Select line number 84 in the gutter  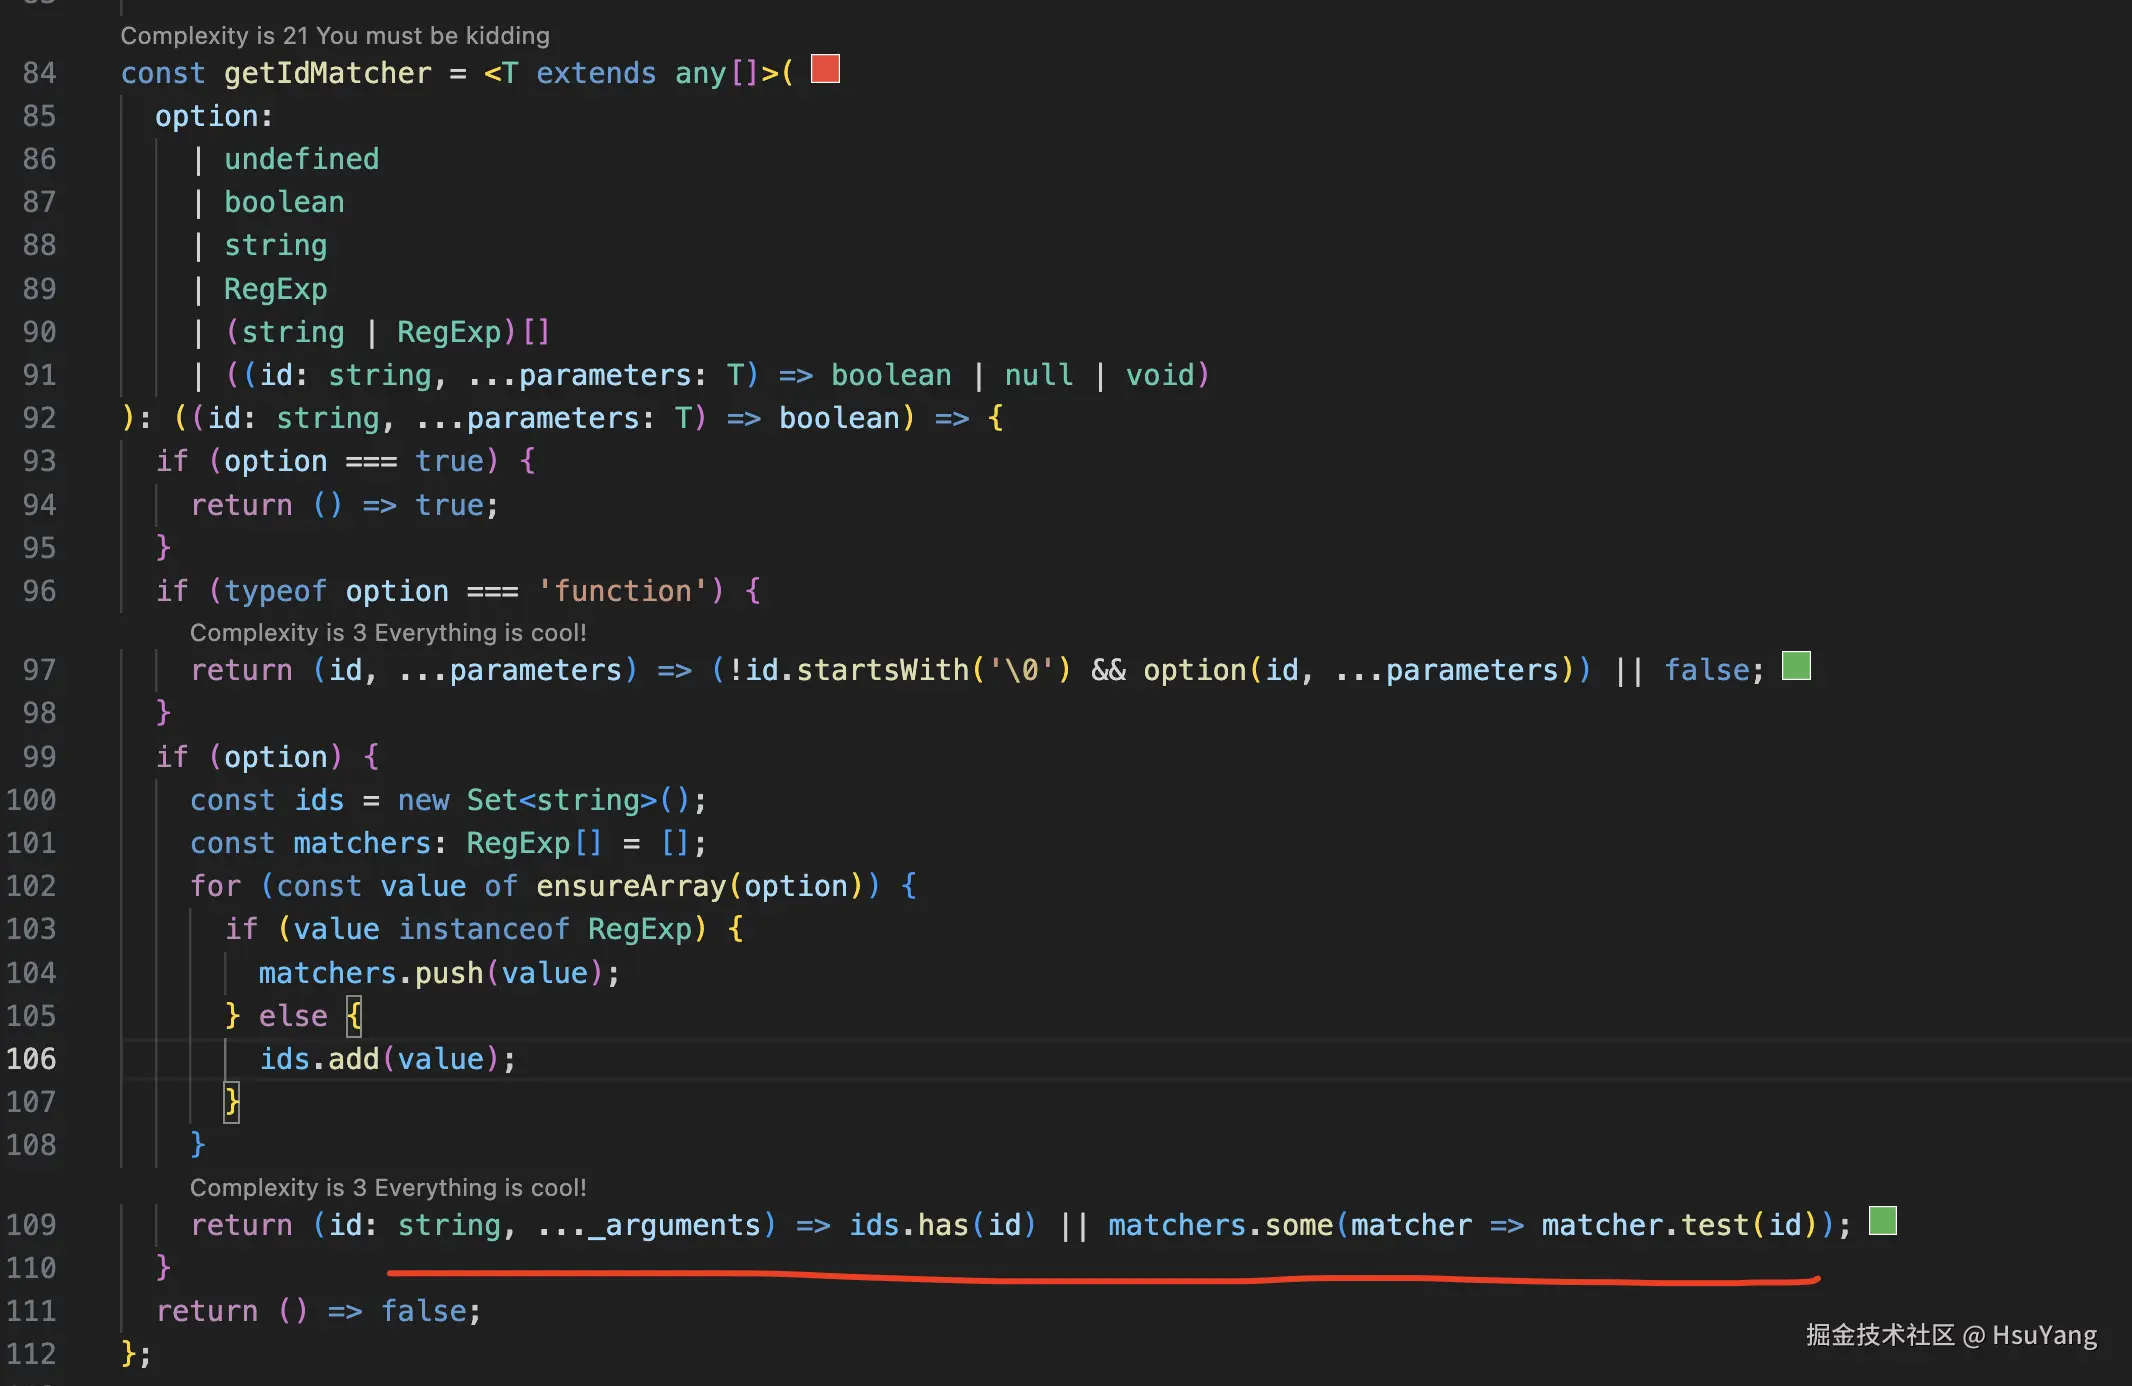pyautogui.click(x=39, y=73)
